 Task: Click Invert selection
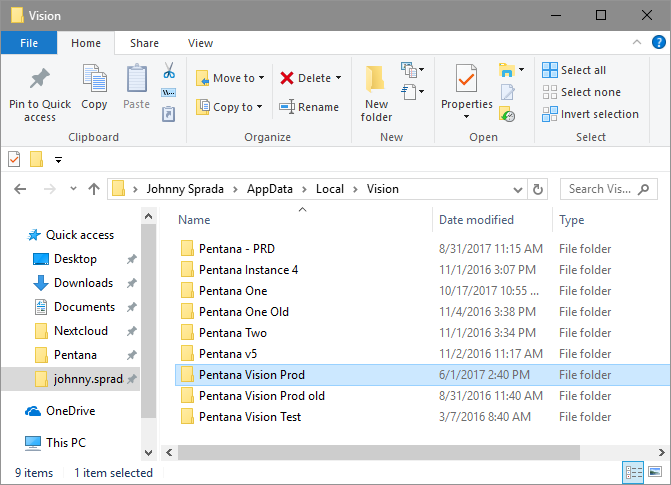click(590, 114)
